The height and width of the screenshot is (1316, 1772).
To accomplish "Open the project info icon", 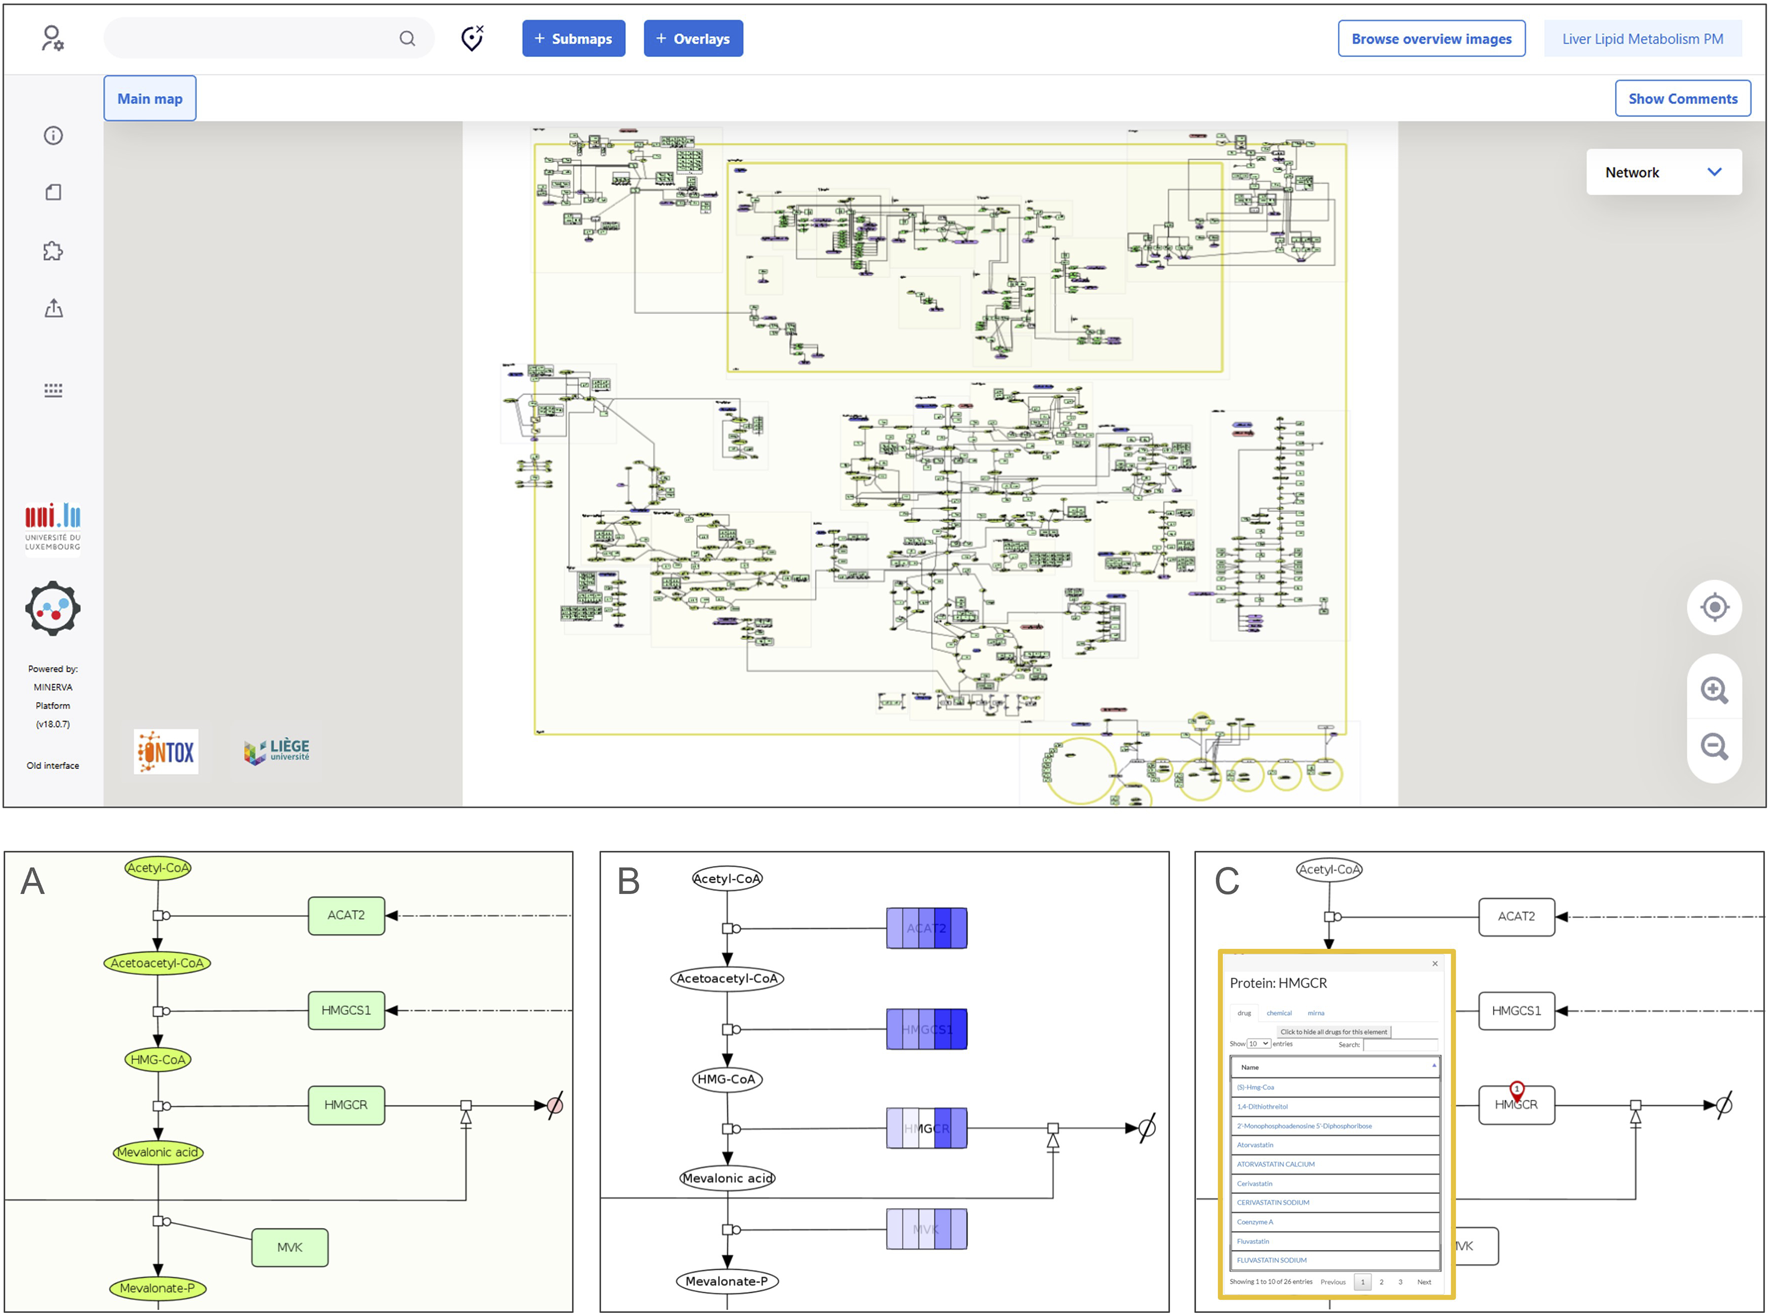I will point(53,135).
